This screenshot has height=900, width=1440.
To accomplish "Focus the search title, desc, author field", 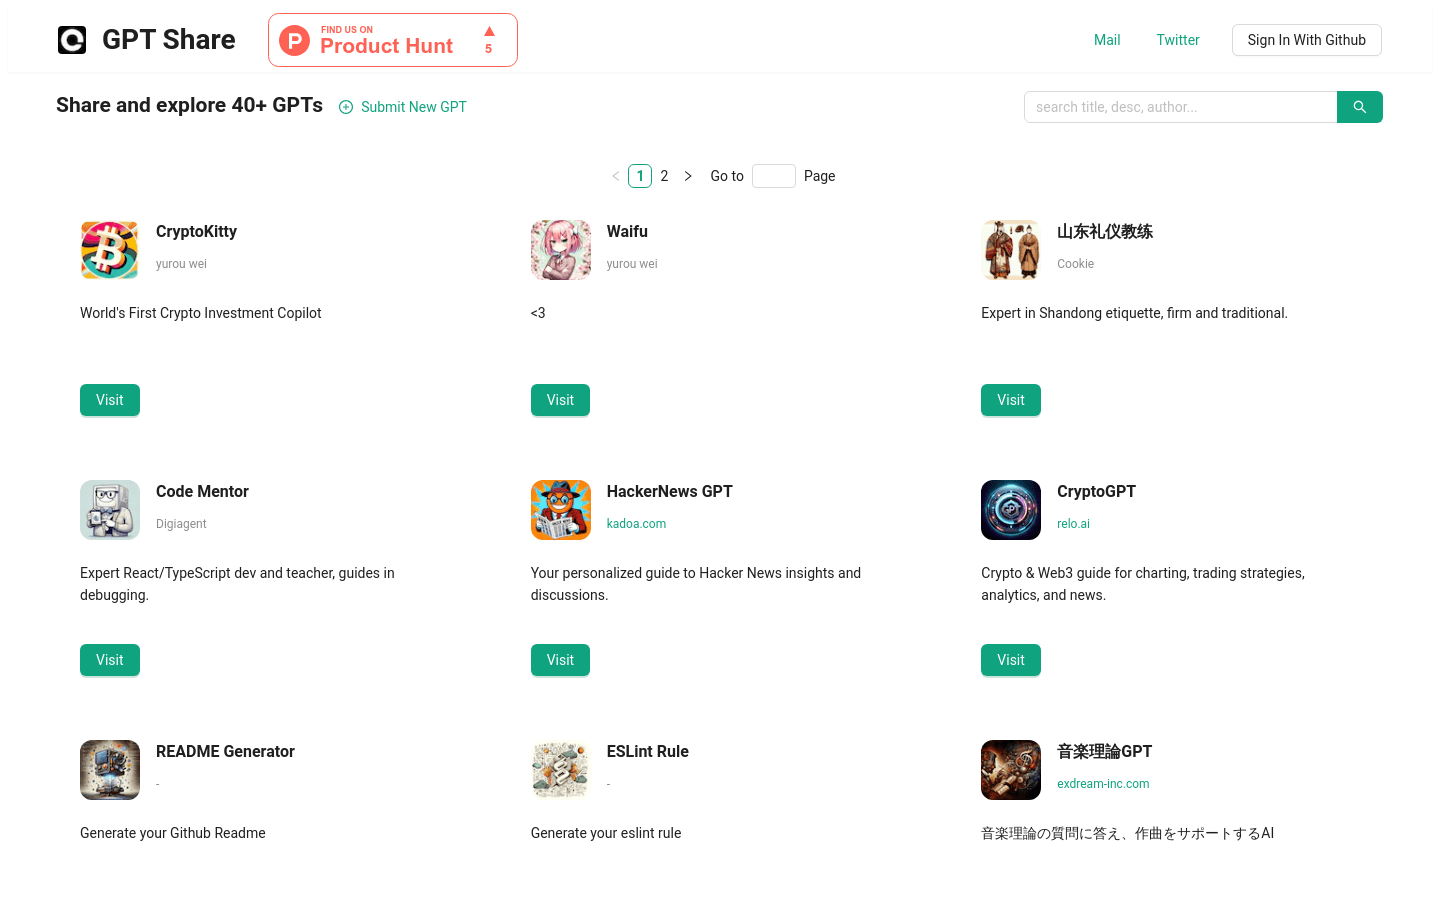I will (1180, 107).
